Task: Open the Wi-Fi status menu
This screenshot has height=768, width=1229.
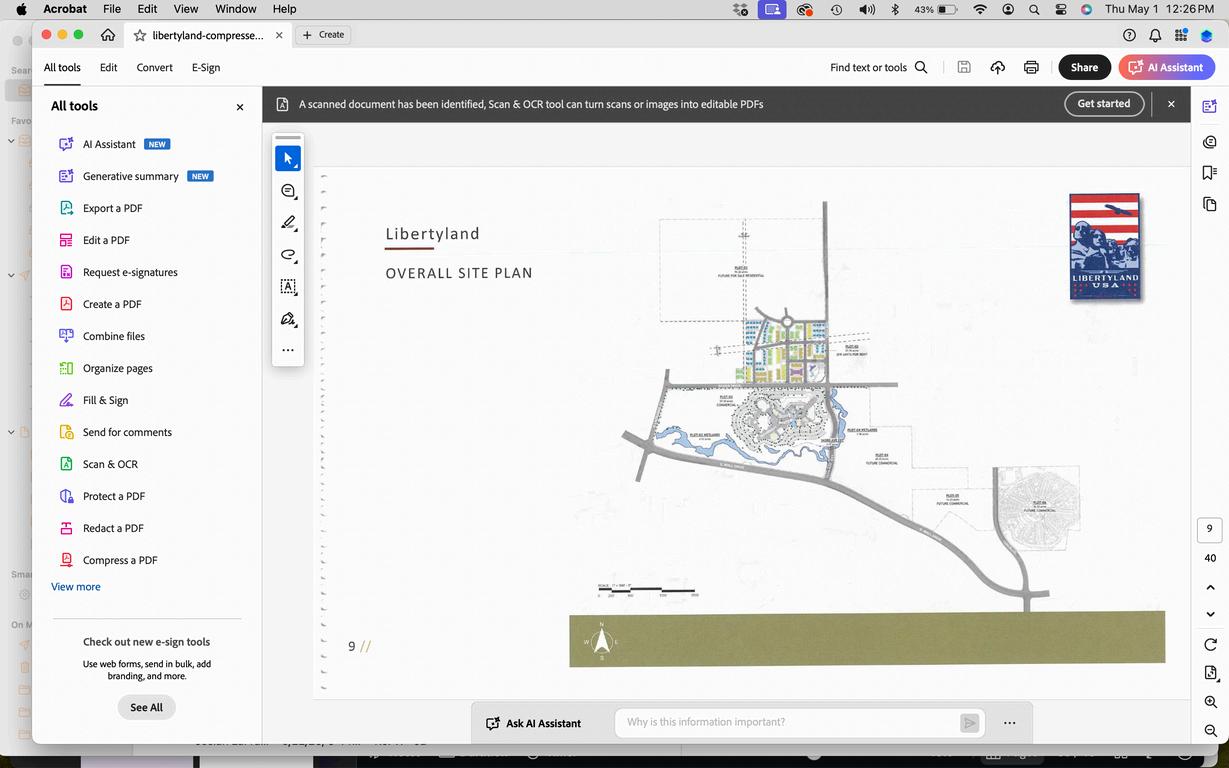Action: coord(980,9)
